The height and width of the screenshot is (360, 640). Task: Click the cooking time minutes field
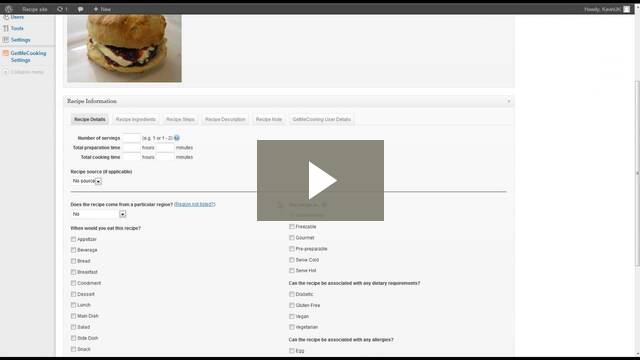[x=165, y=157]
